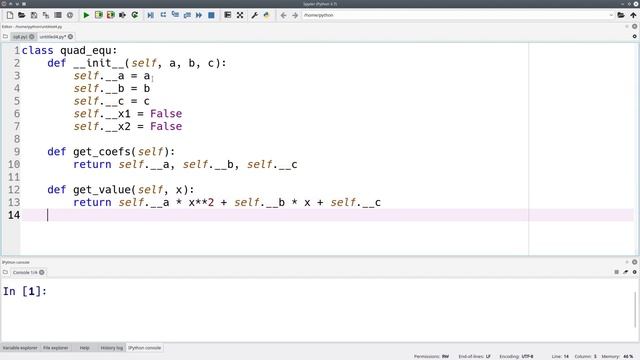Click Memory usage percentage in status bar
This screenshot has height=360, width=640.
(x=618, y=356)
